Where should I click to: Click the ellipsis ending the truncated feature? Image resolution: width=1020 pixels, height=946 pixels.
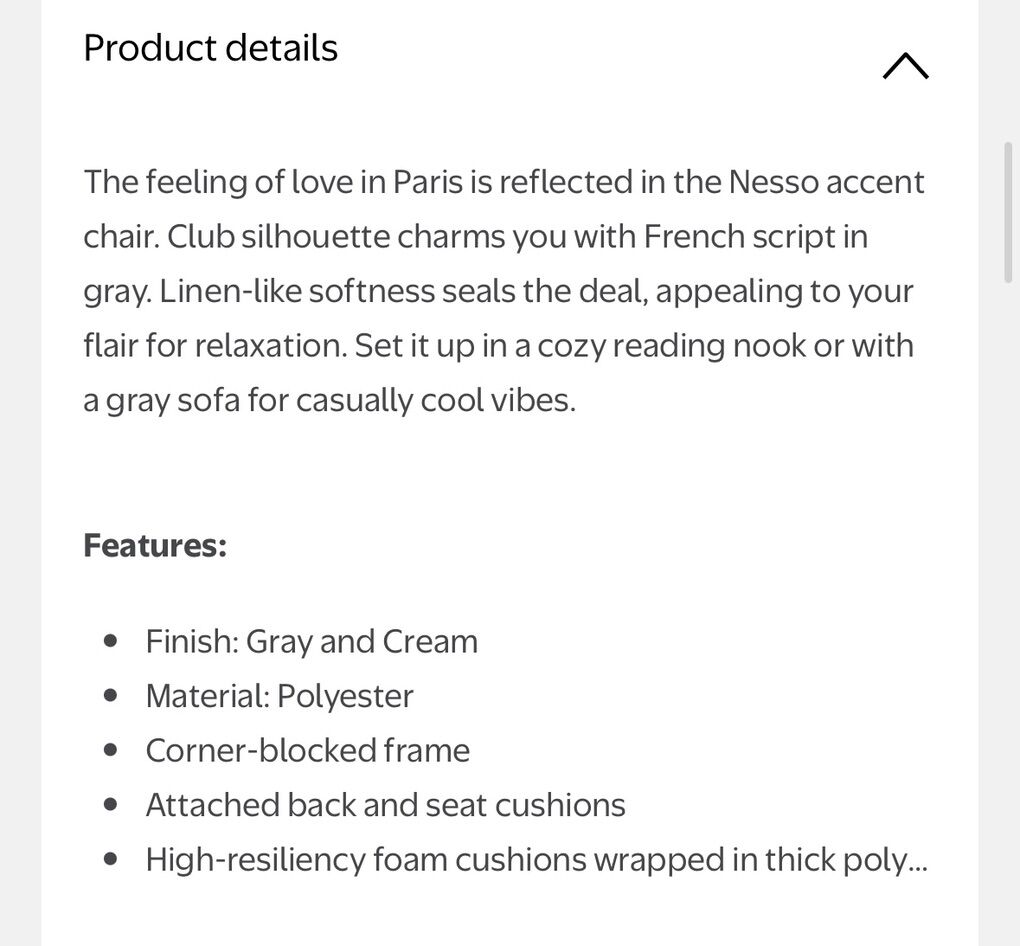[x=918, y=862]
